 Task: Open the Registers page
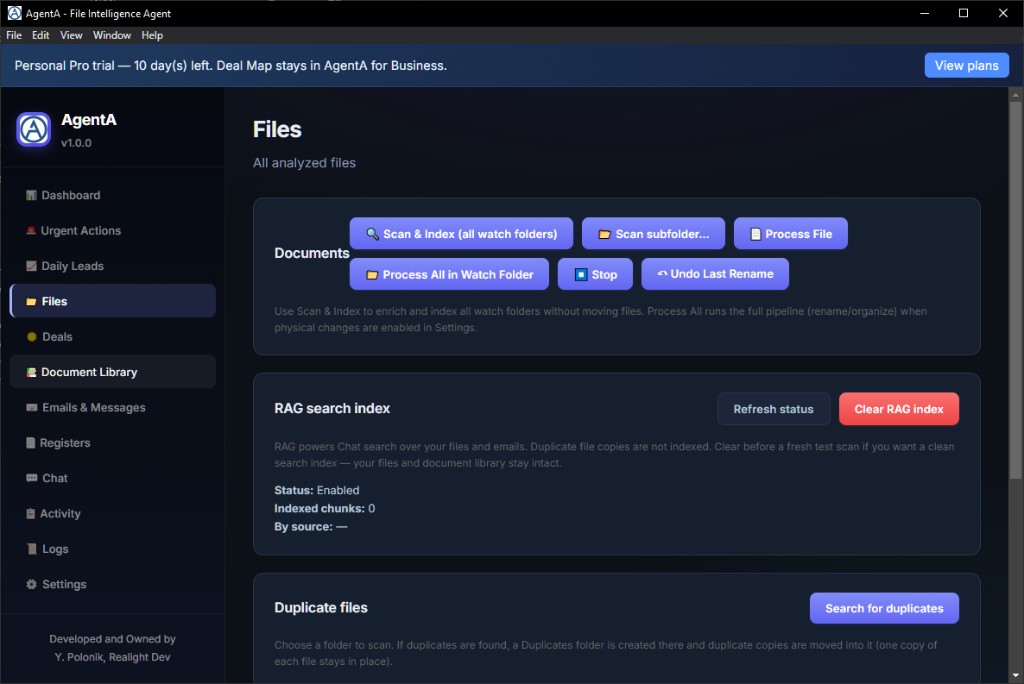coord(112,442)
